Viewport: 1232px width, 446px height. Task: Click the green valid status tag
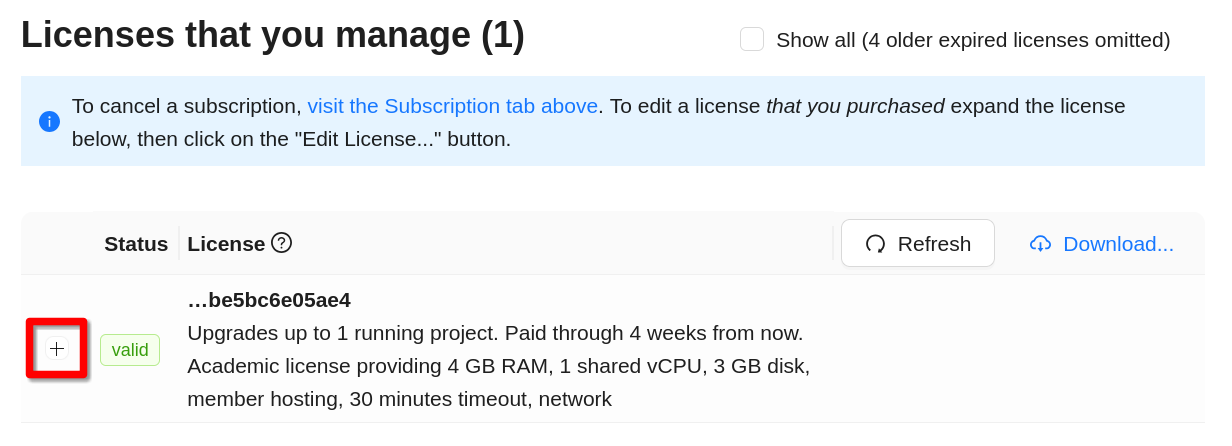[x=130, y=350]
